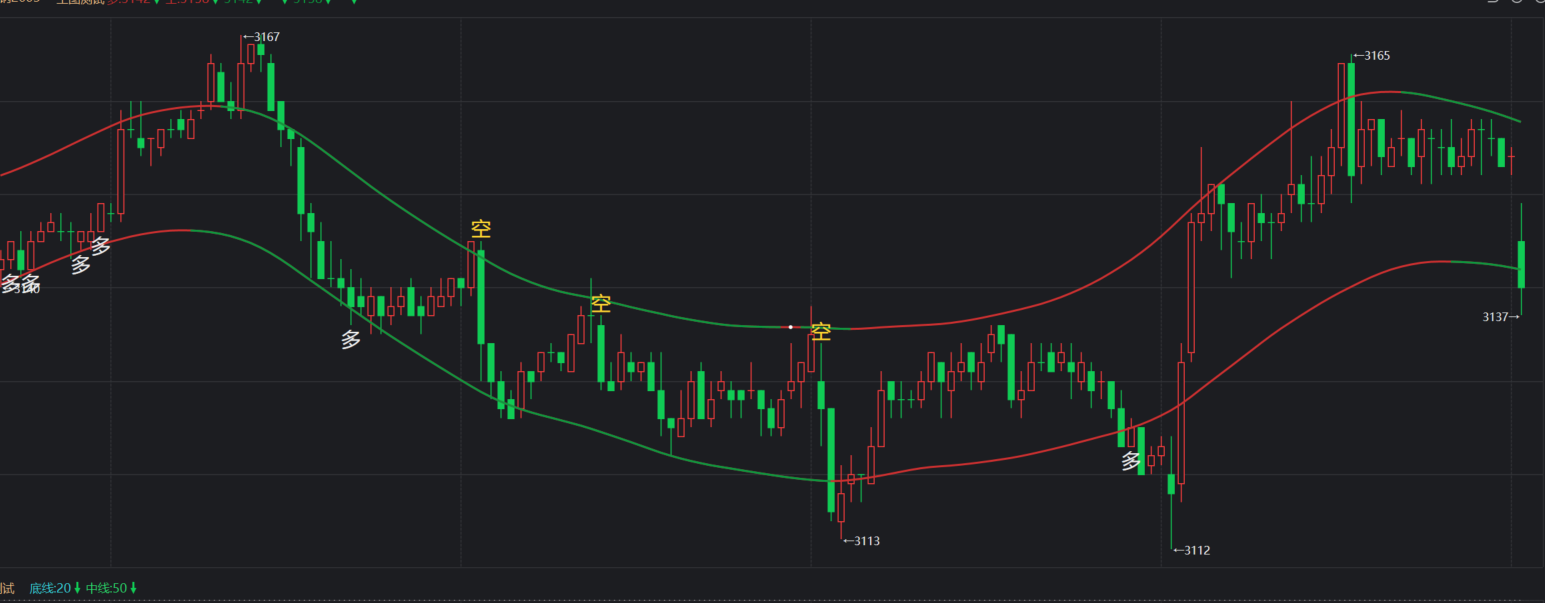Click the green arrow after 中线:50
The width and height of the screenshot is (1545, 603).
(133, 588)
